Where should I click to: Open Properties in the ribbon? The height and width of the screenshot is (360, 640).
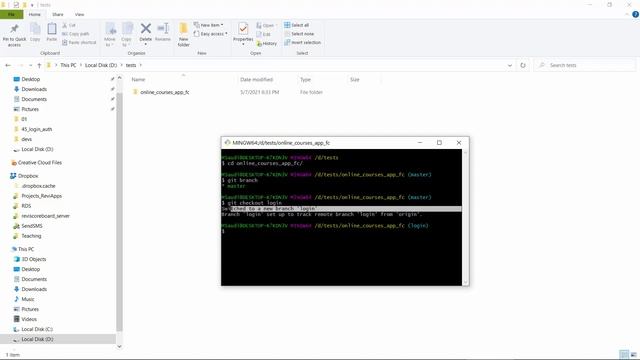pos(243,33)
